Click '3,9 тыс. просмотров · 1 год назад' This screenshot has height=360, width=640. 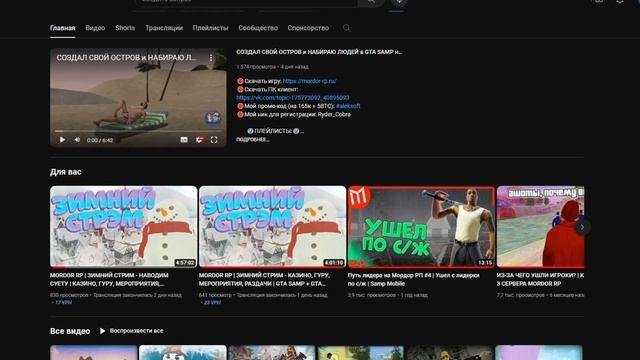click(388, 295)
